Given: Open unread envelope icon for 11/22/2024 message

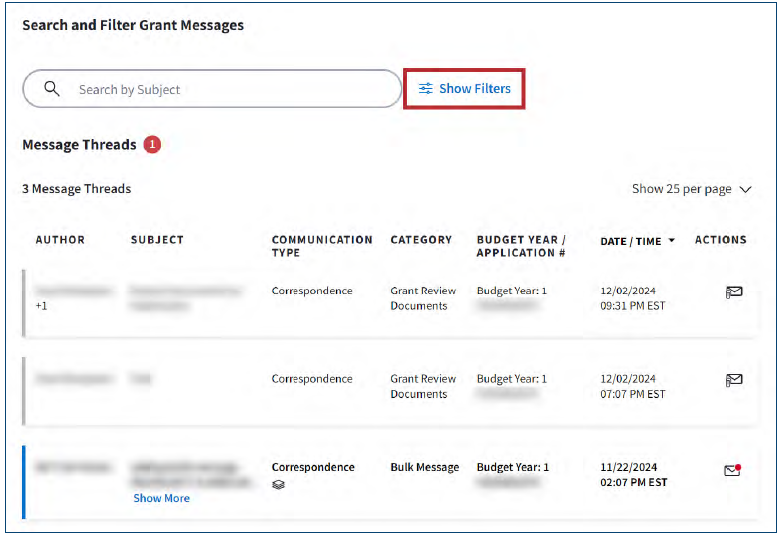Looking at the screenshot, I should click(x=733, y=470).
